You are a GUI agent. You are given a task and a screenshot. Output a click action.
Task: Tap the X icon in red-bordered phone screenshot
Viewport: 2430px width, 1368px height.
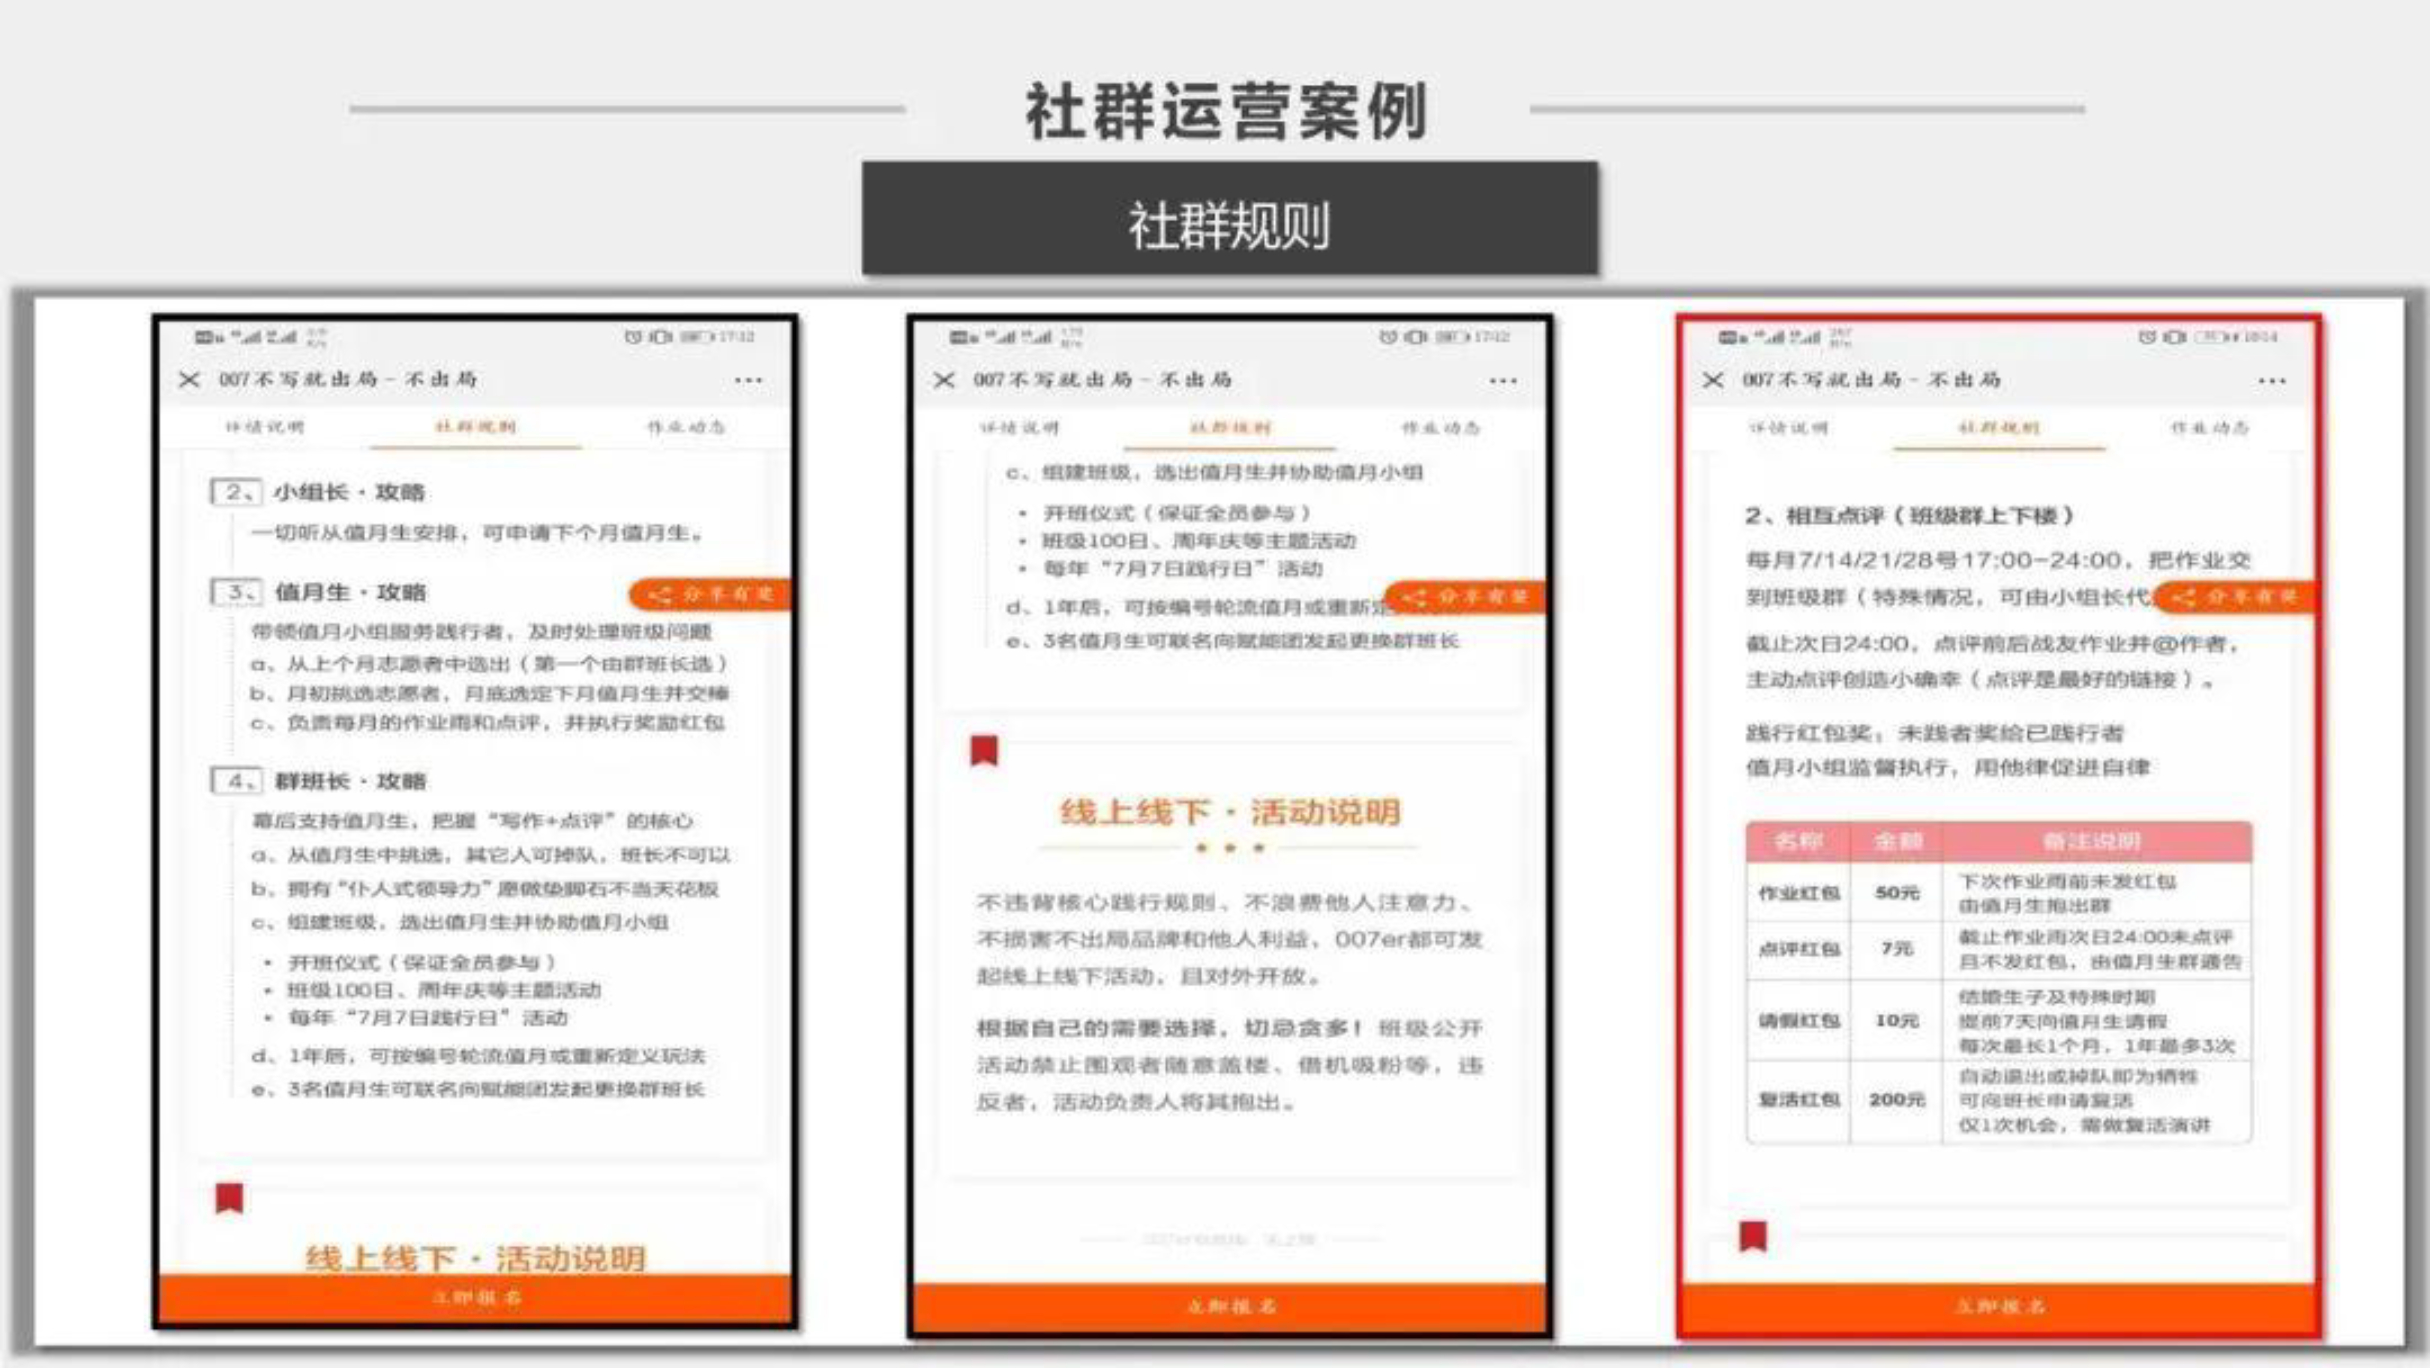point(1713,380)
